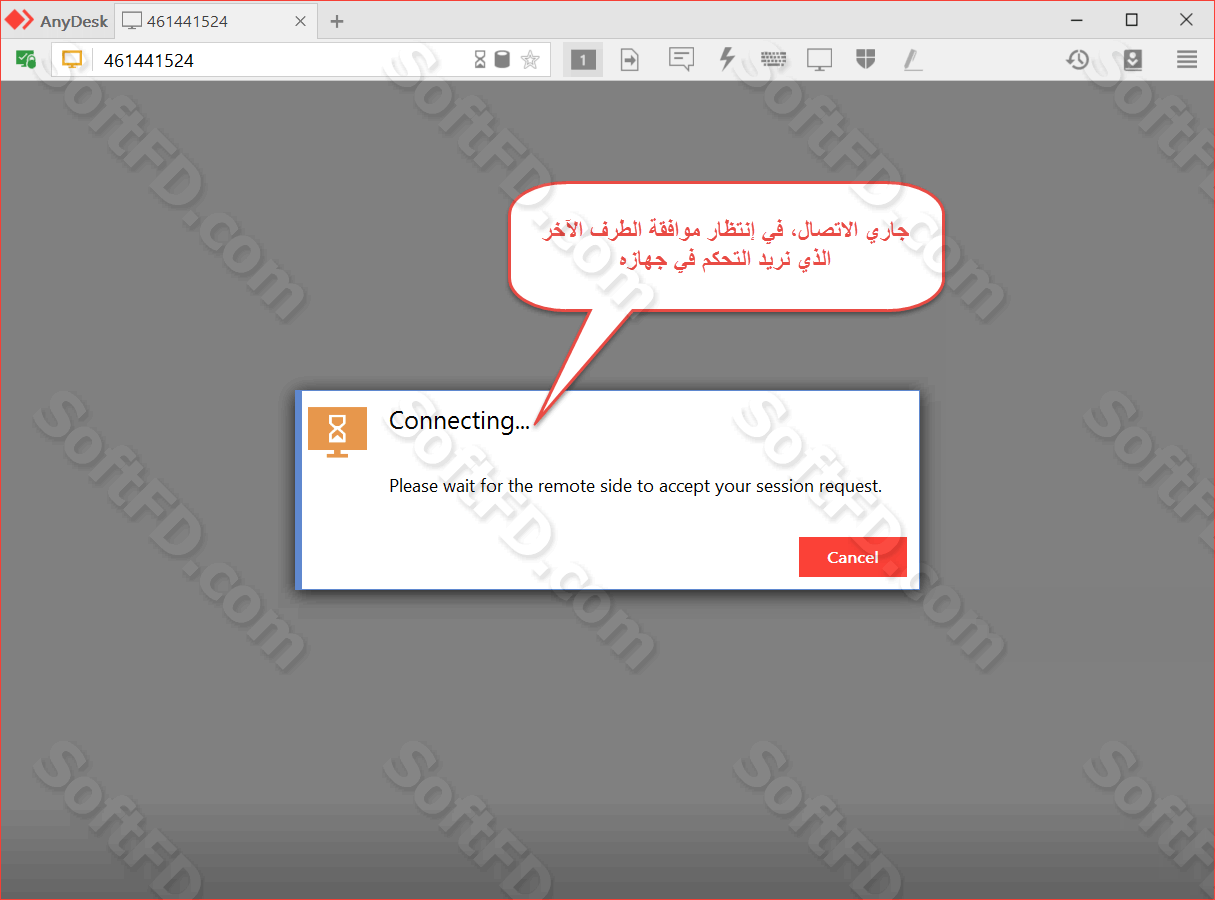1215x900 pixels.
Task: Click the green connection status icon
Action: pyautogui.click(x=26, y=60)
